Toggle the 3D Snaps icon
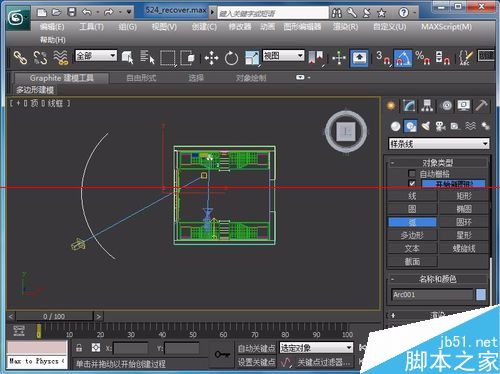The width and height of the screenshot is (500, 374). tap(383, 58)
